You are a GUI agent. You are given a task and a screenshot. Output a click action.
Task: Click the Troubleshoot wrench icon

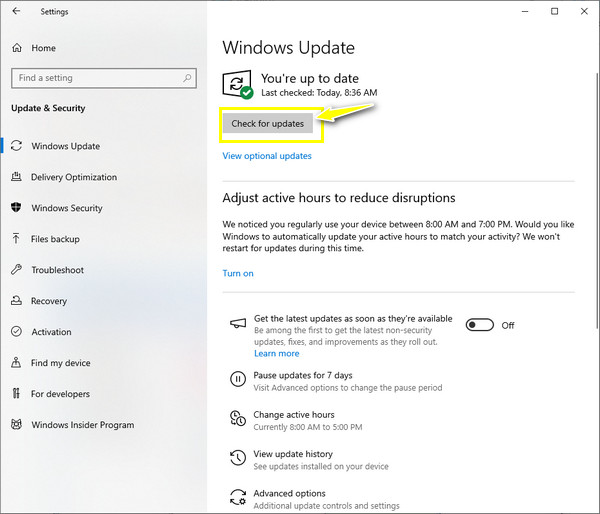[16, 269]
